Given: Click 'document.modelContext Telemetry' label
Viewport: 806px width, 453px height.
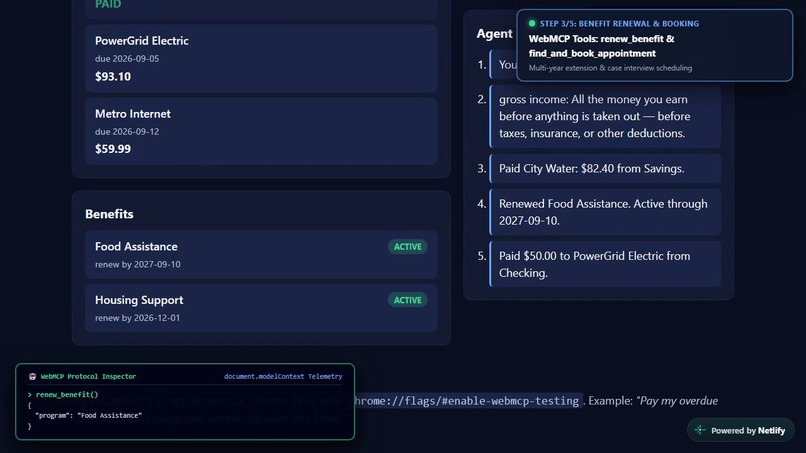Looking at the screenshot, I should tap(283, 376).
